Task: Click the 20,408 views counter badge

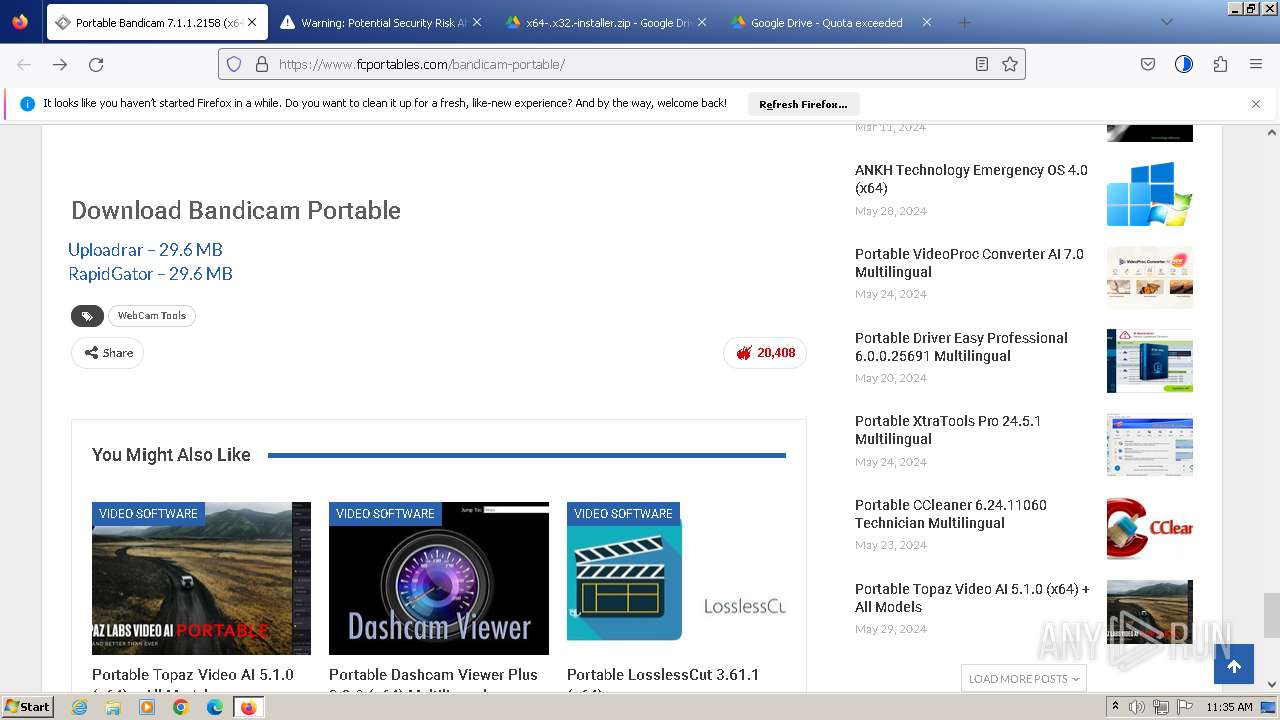Action: click(765, 353)
